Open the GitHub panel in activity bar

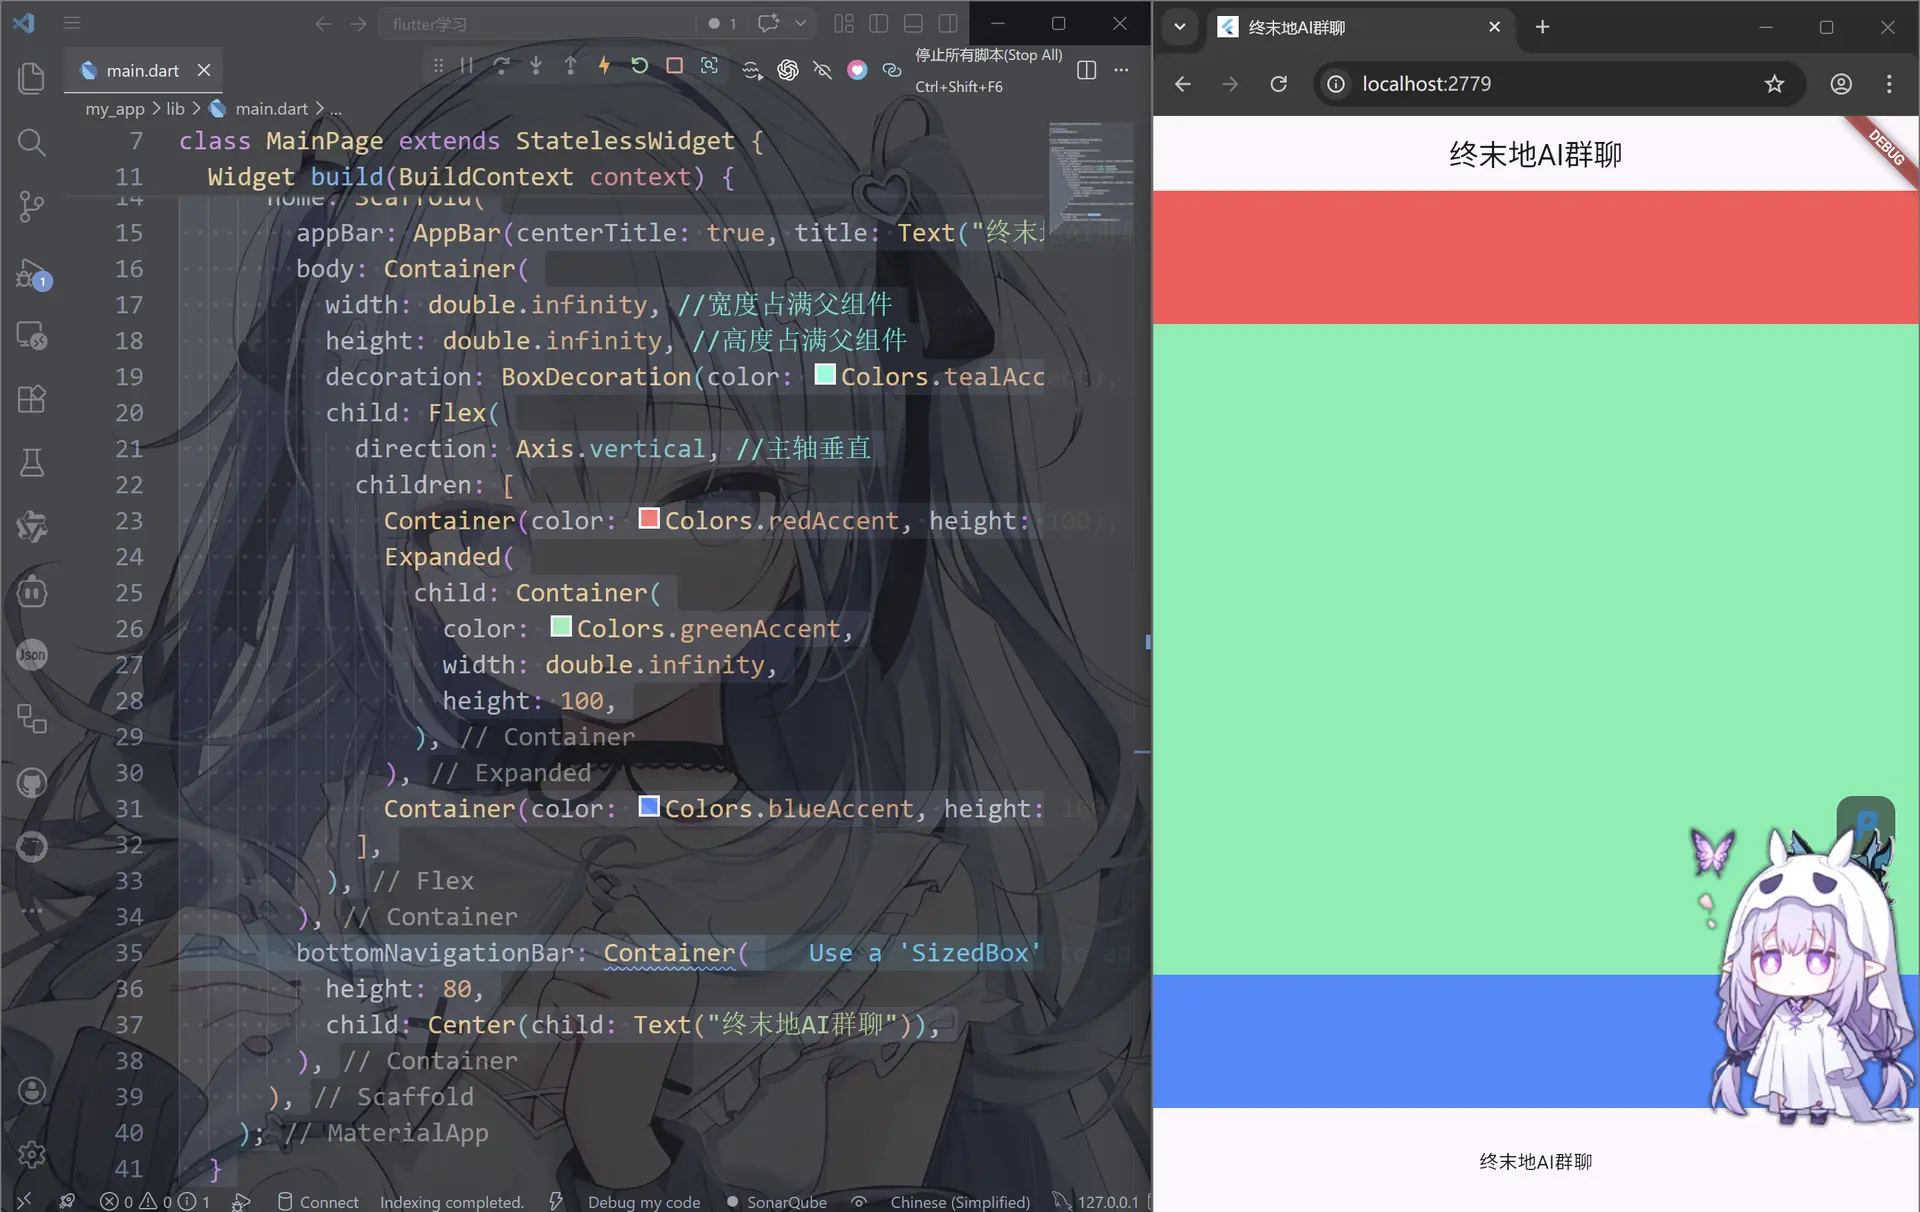(32, 783)
